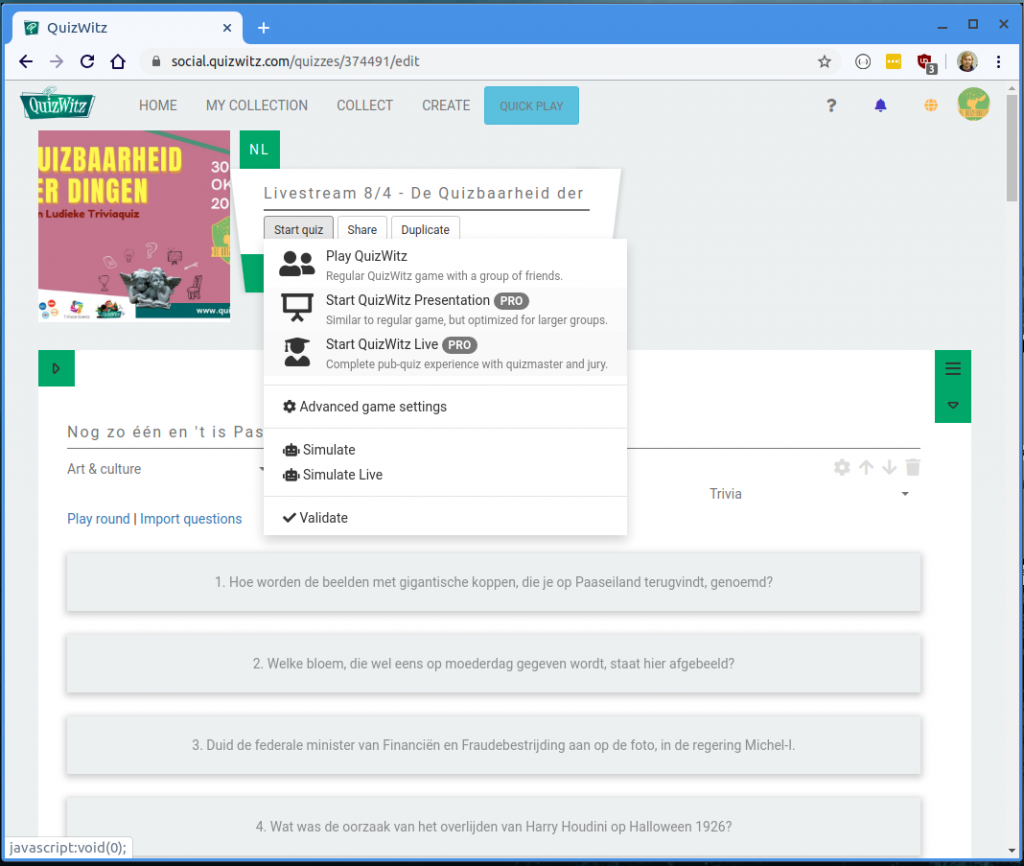Go to HOME in the navigation
Image resolution: width=1024 pixels, height=866 pixels.
[158, 106]
